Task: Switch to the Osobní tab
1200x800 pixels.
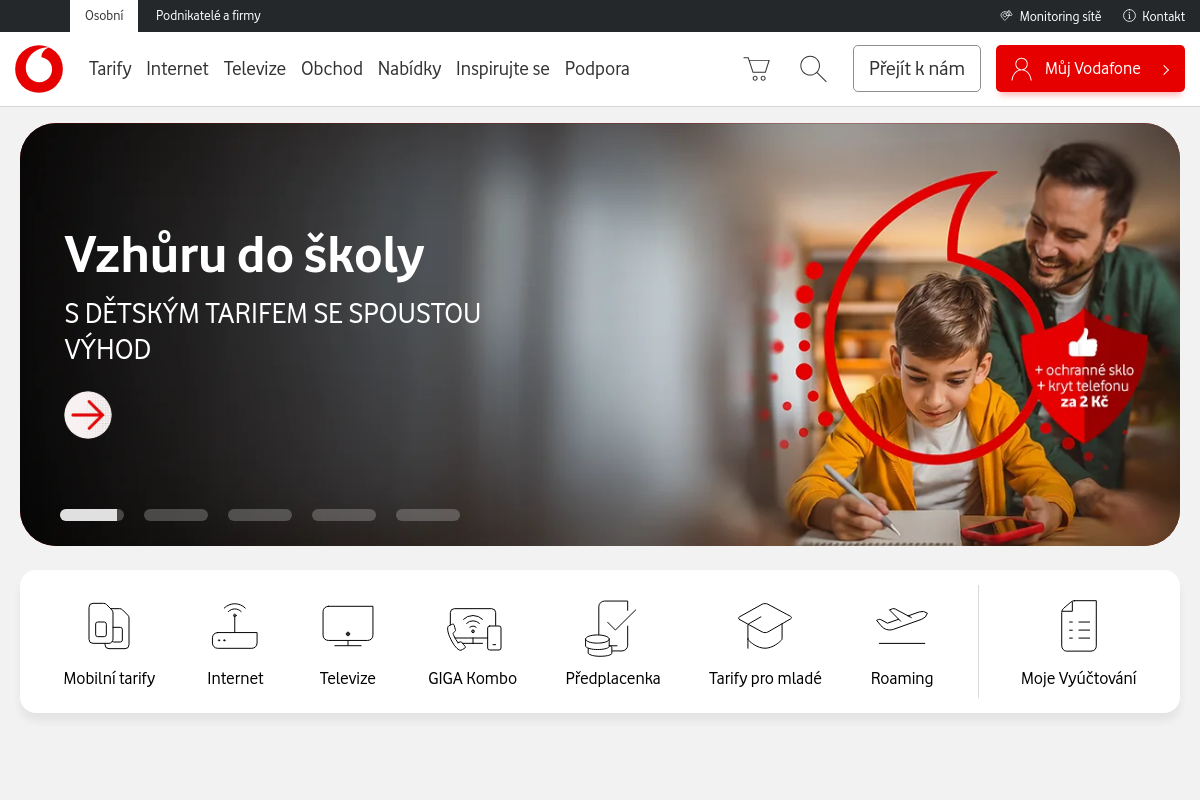Action: point(105,16)
